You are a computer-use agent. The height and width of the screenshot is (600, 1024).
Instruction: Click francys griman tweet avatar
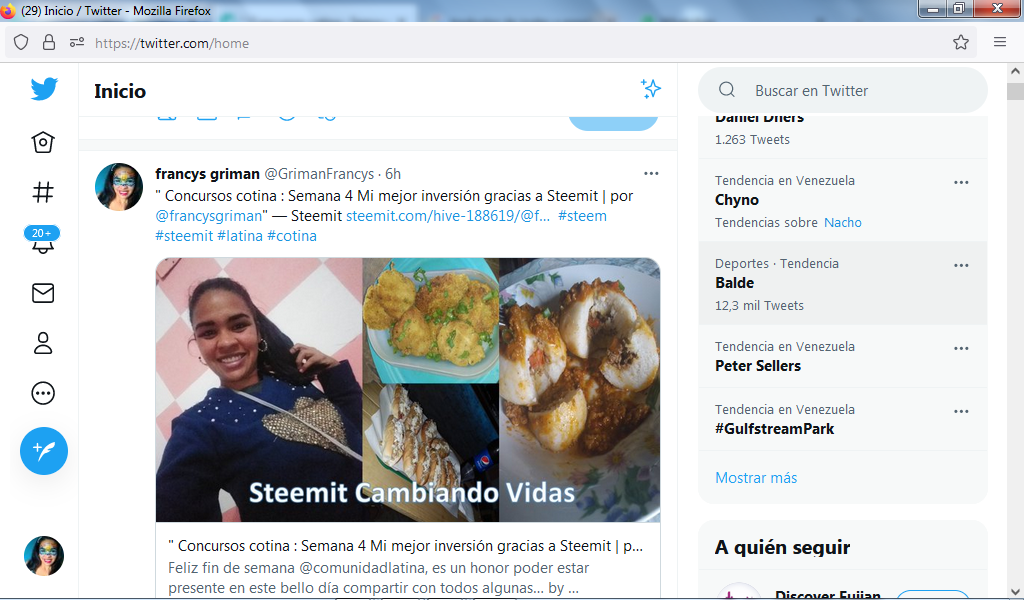pos(119,187)
